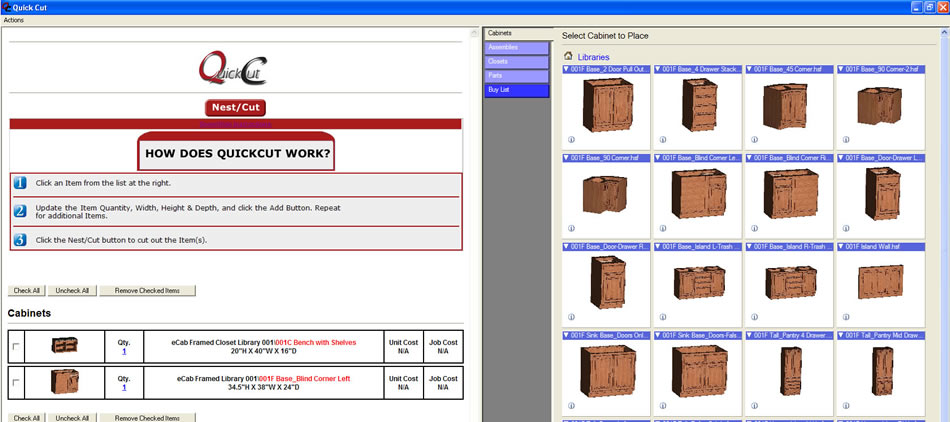Expand the Base_90 Corner-2 dropdown arrow
Image resolution: width=950 pixels, height=422 pixels.
(x=841, y=70)
